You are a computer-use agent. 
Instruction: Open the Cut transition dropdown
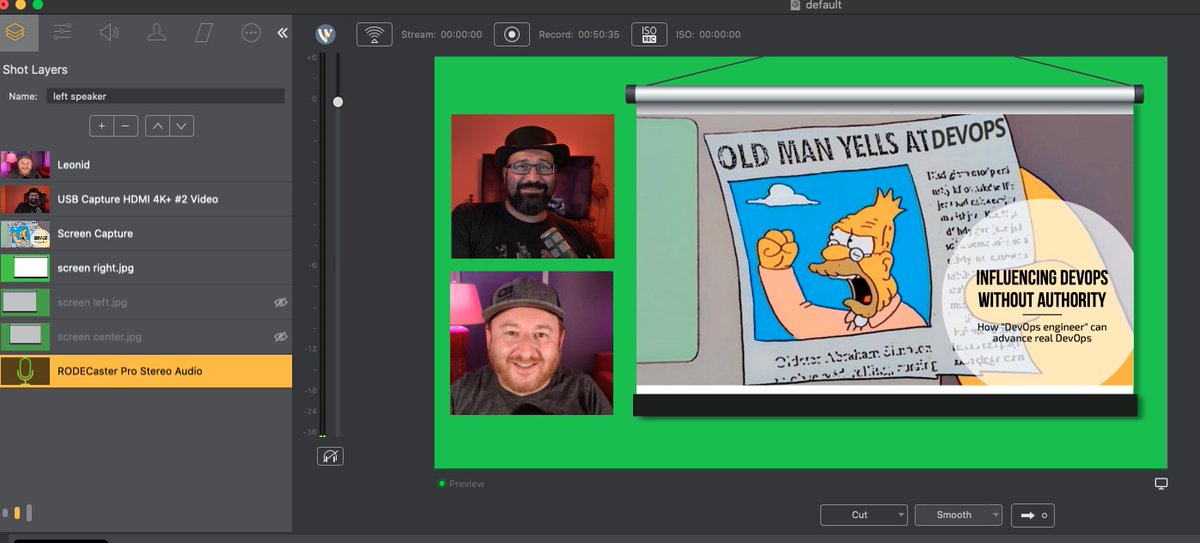(x=864, y=515)
